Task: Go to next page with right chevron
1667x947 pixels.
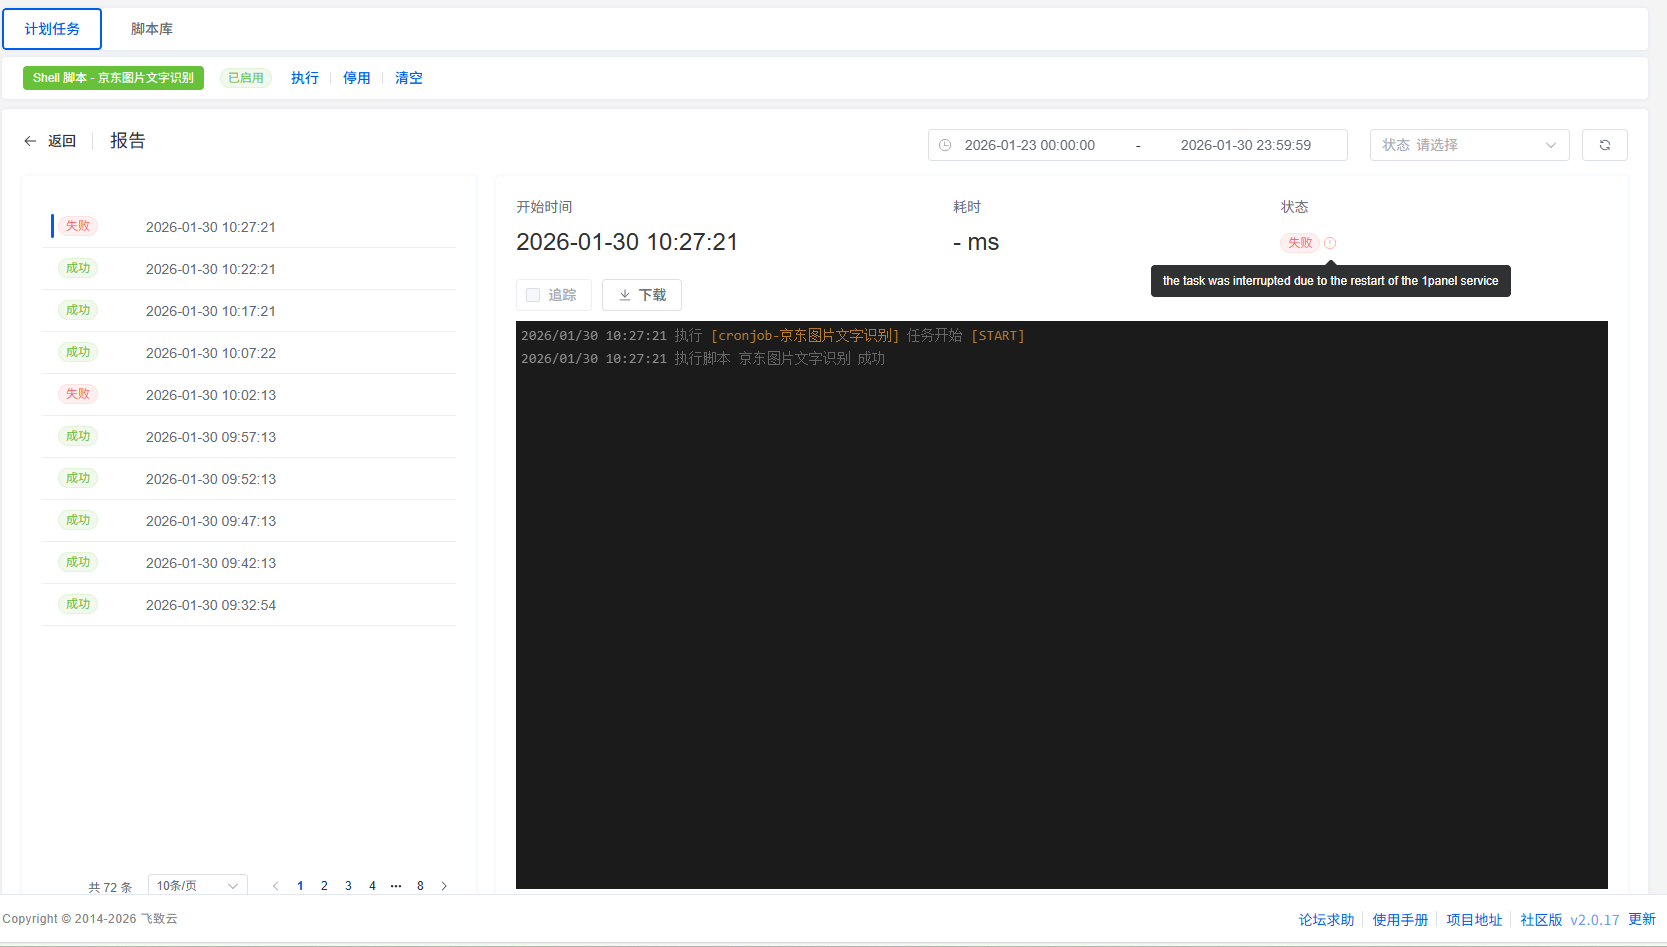Action: point(444,886)
